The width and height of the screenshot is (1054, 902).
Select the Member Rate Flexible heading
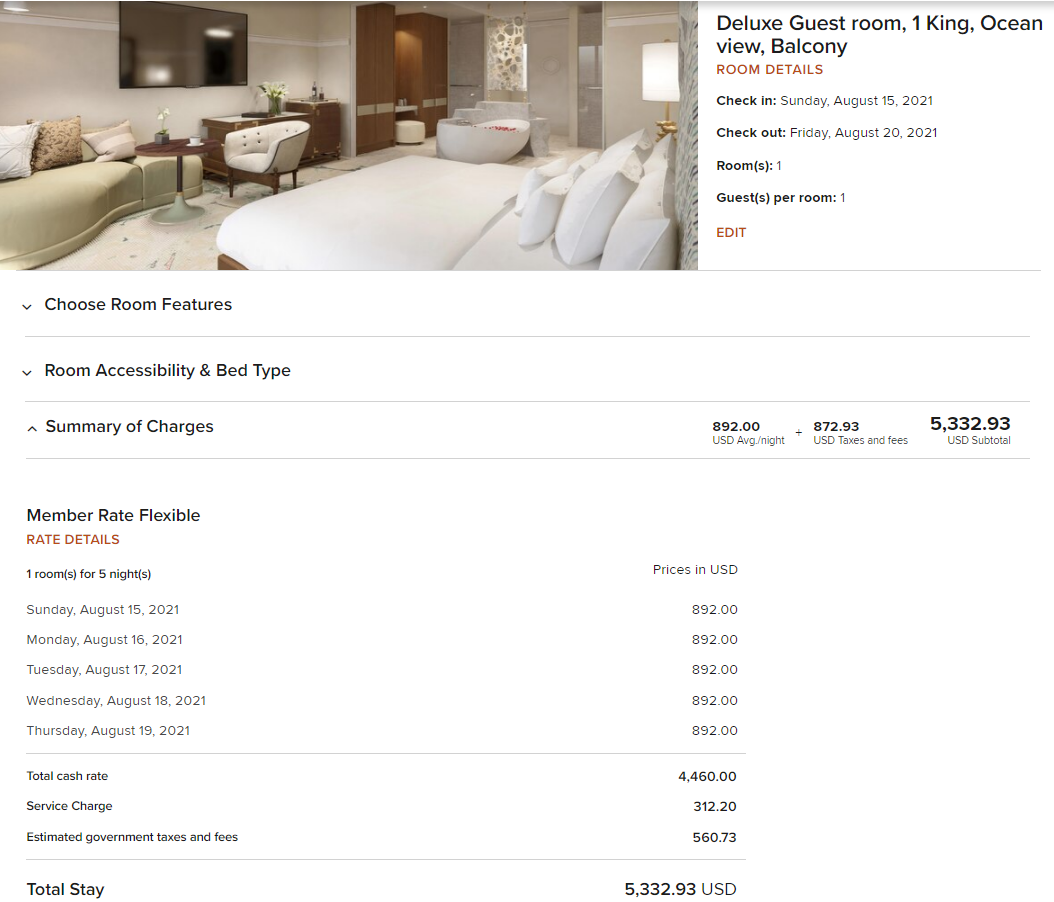(x=113, y=515)
